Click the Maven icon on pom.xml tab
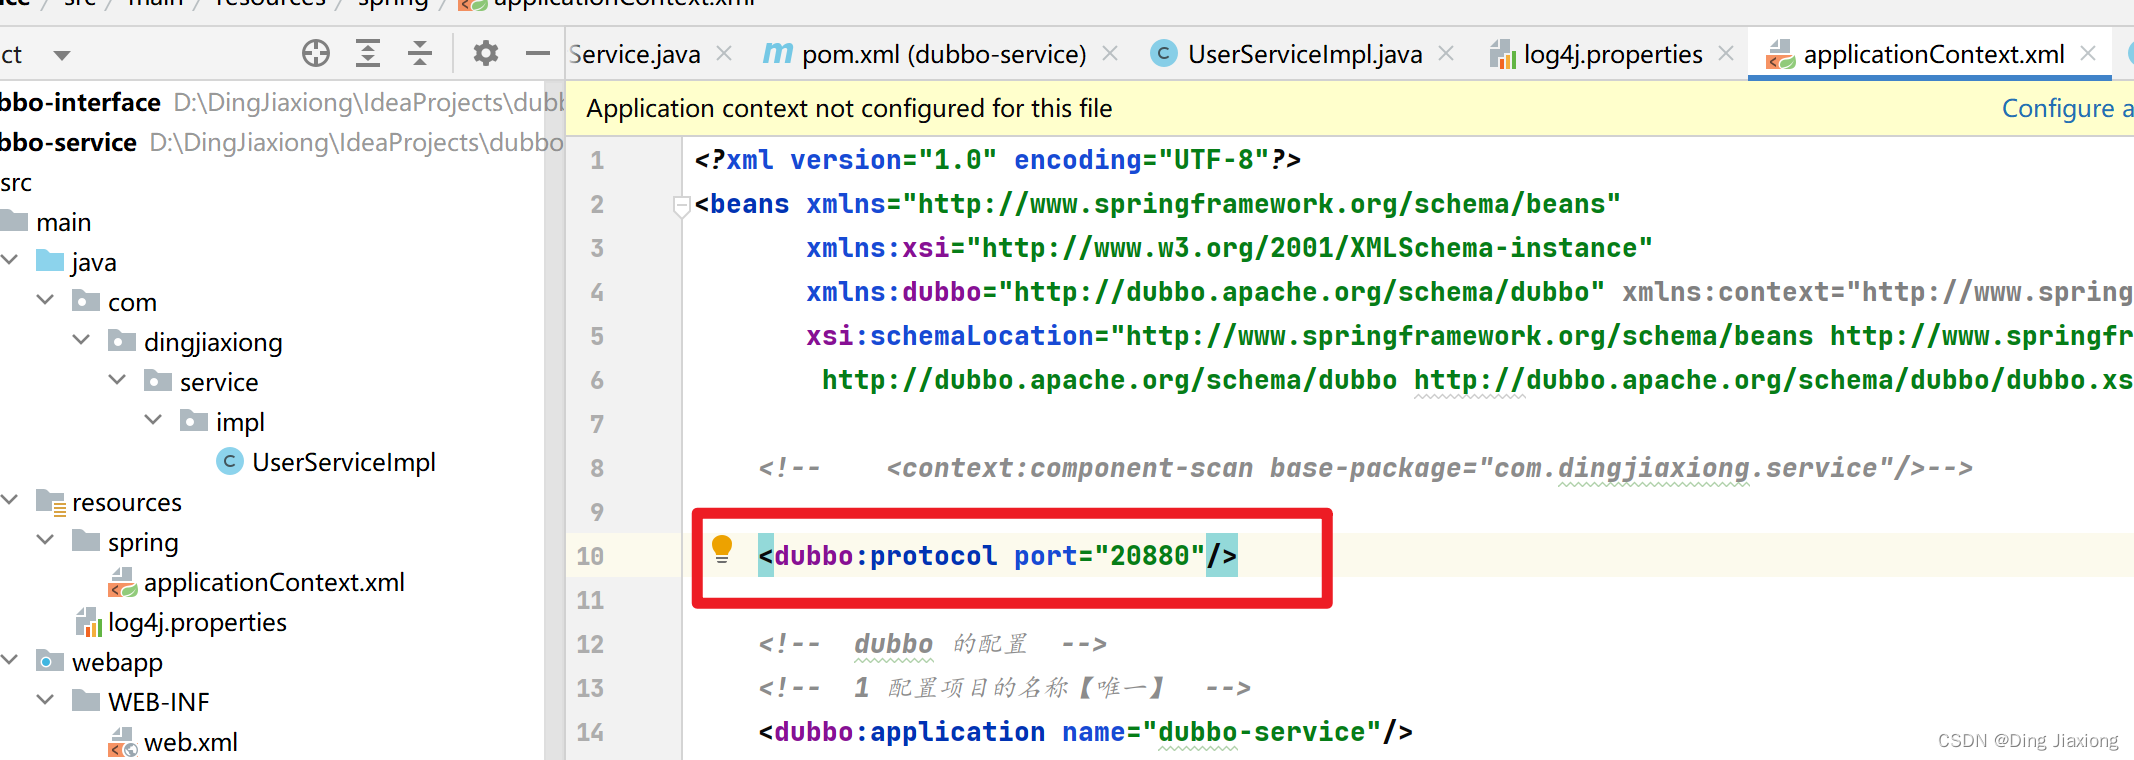 [778, 52]
